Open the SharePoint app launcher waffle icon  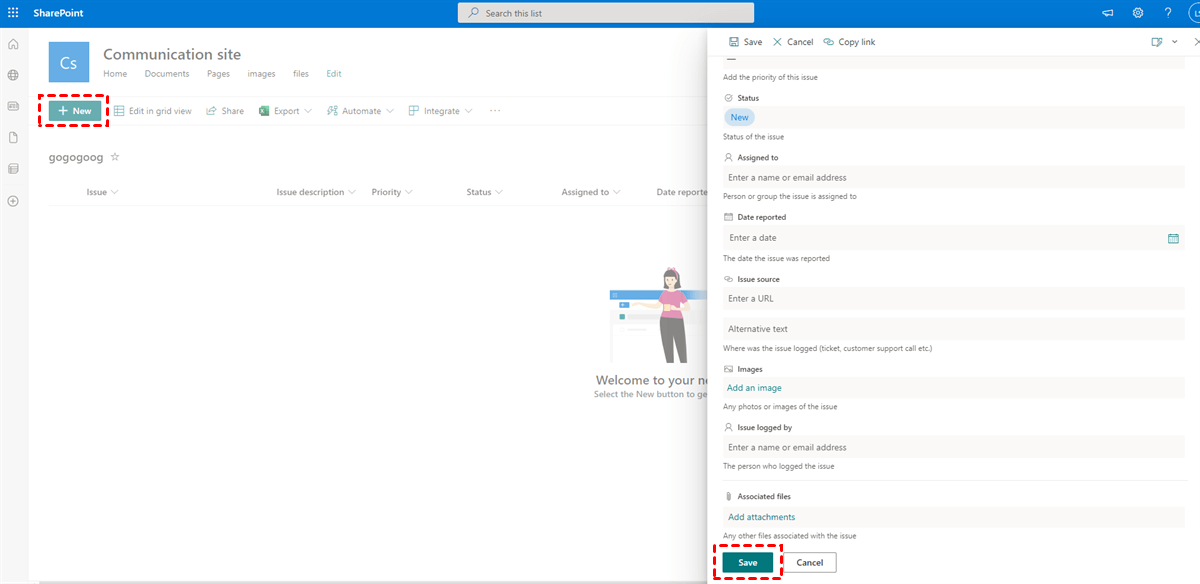[13, 13]
